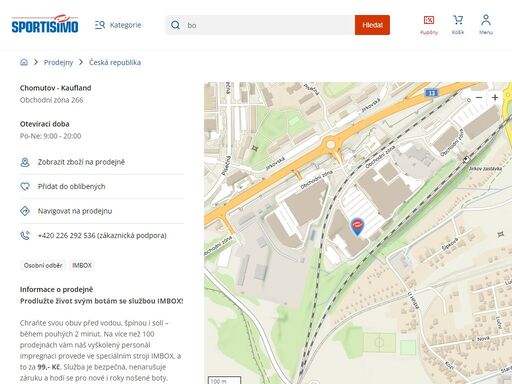Click the search magnifier icon
Viewport: 512px width, 384px height.
175,25
